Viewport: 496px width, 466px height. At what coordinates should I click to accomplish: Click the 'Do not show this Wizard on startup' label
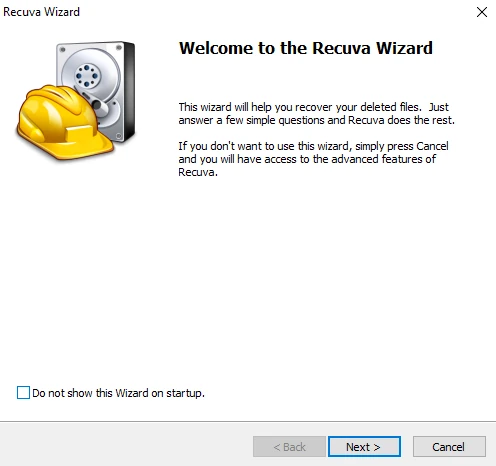tap(118, 393)
